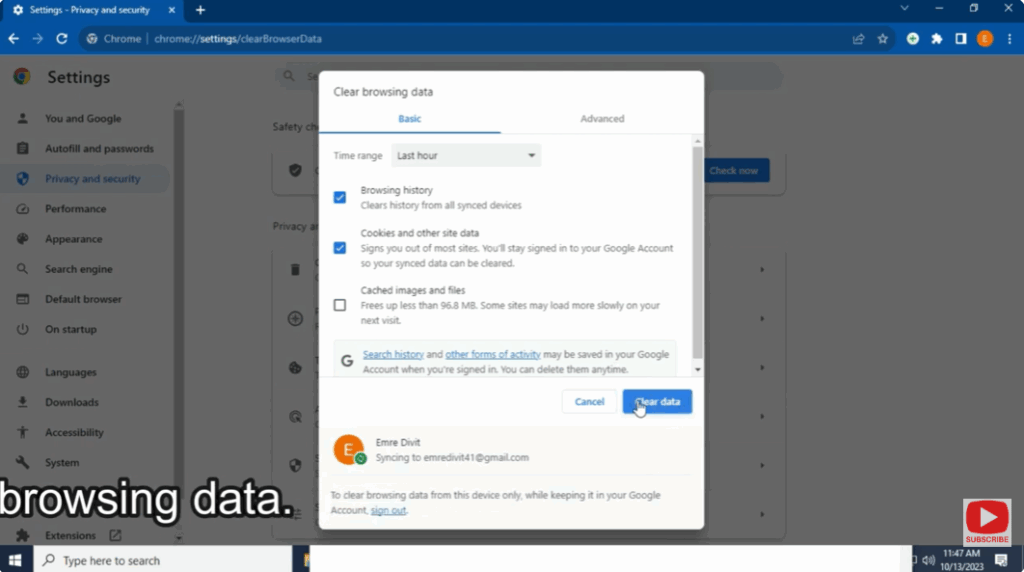Open Accessibility settings
The width and height of the screenshot is (1024, 572).
coord(74,432)
